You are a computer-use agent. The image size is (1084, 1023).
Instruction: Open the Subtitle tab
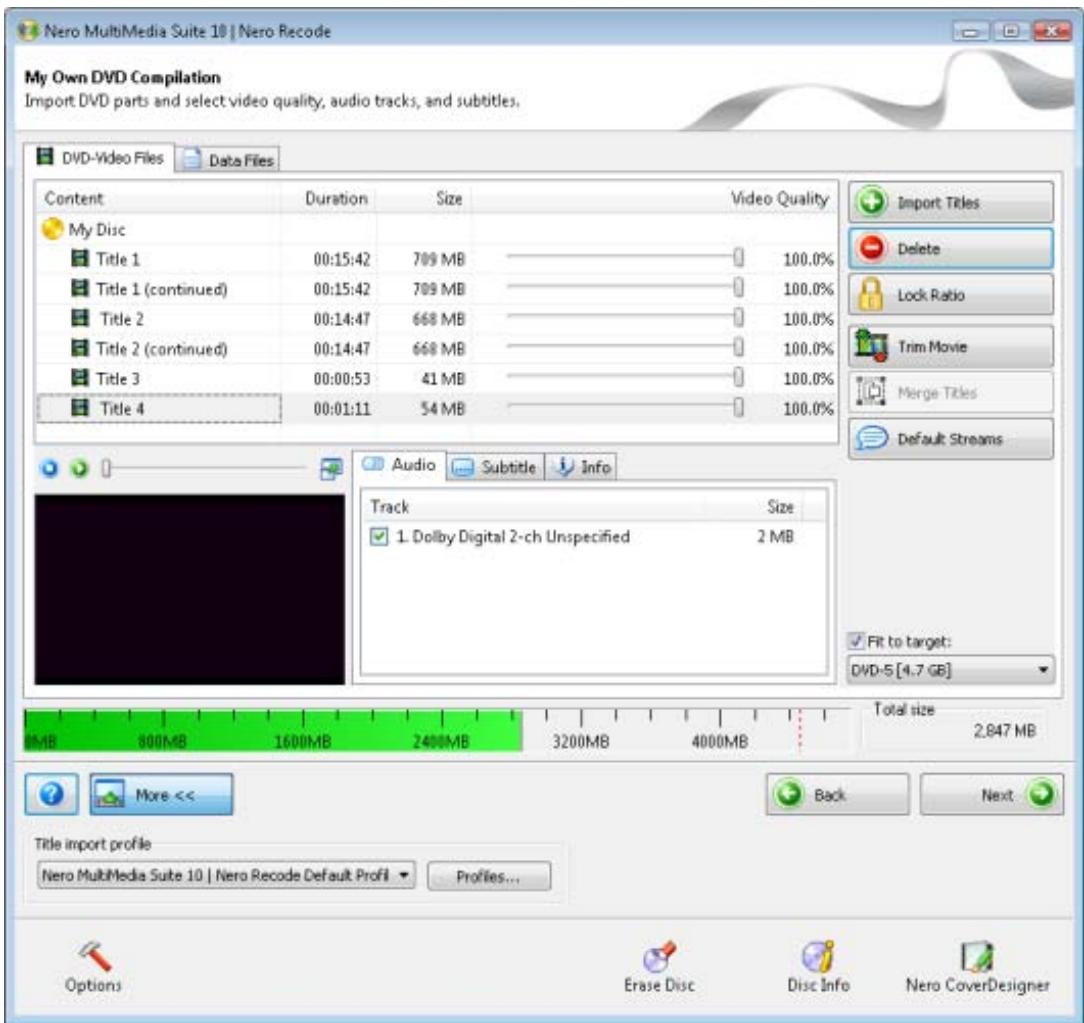point(495,467)
